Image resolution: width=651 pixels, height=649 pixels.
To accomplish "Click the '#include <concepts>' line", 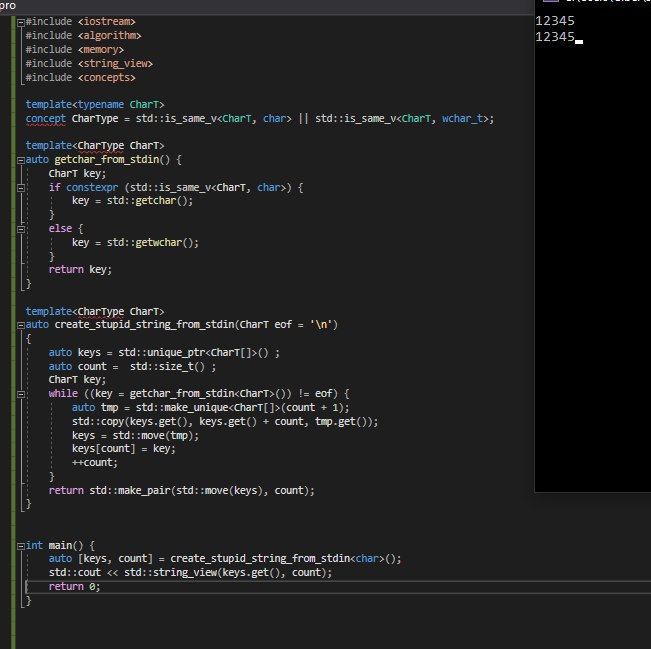I will click(81, 78).
